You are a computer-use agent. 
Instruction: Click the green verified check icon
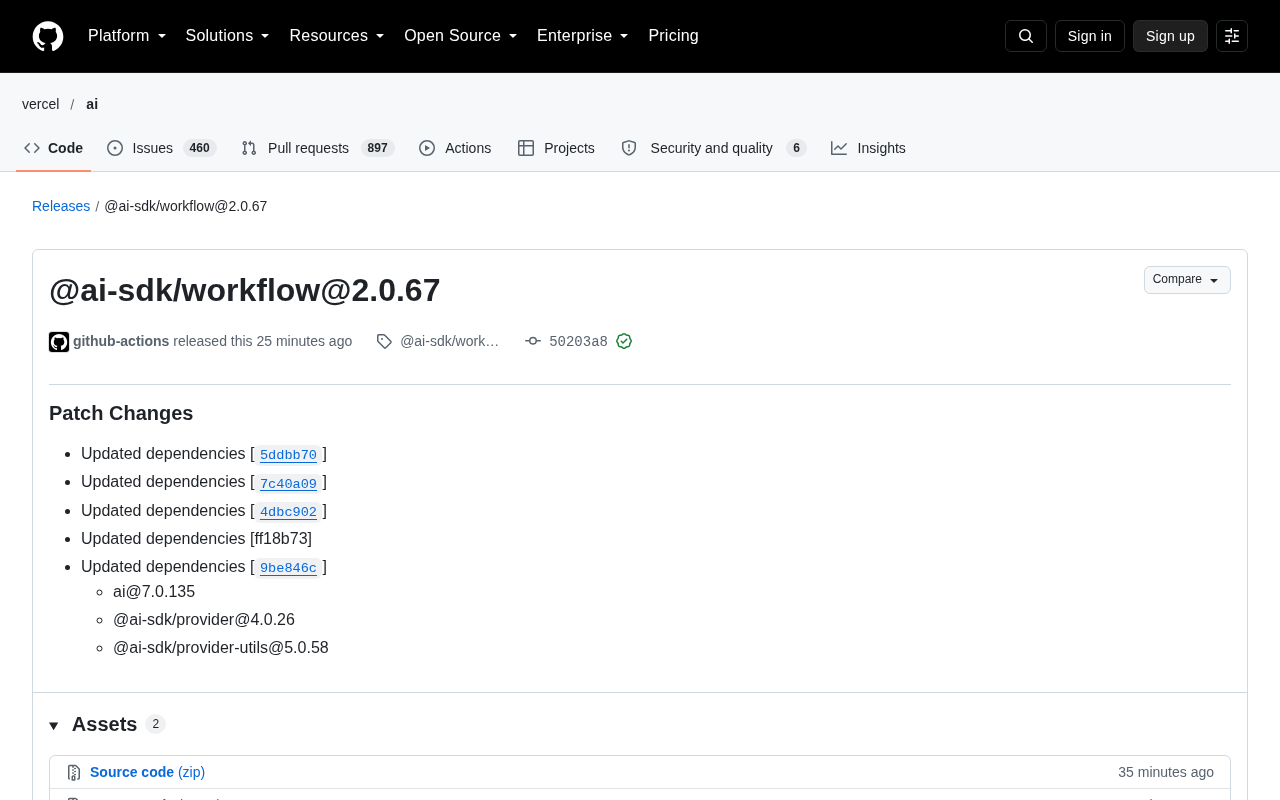click(x=624, y=341)
